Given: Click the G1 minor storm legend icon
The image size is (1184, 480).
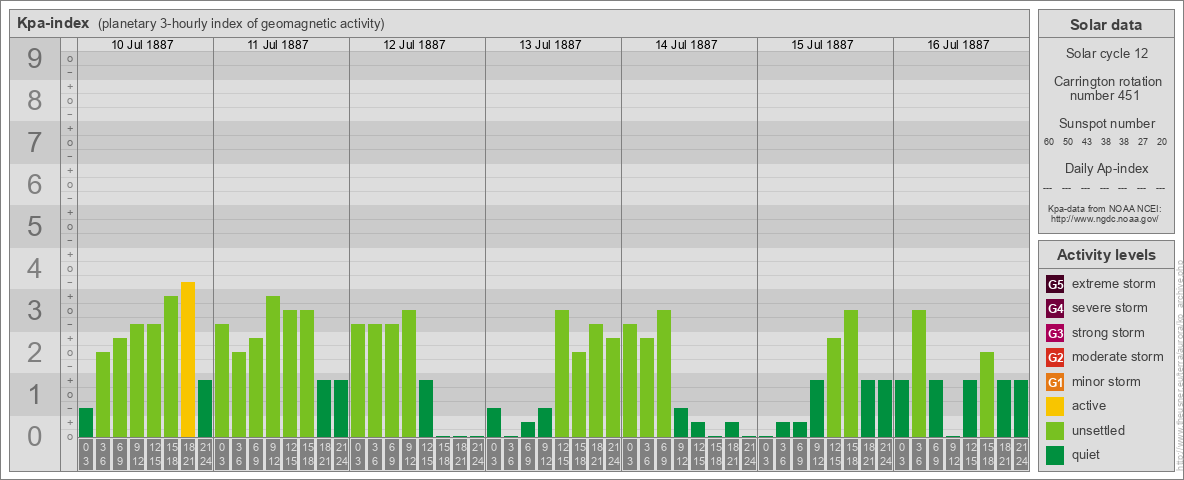Looking at the screenshot, I should (x=1056, y=381).
